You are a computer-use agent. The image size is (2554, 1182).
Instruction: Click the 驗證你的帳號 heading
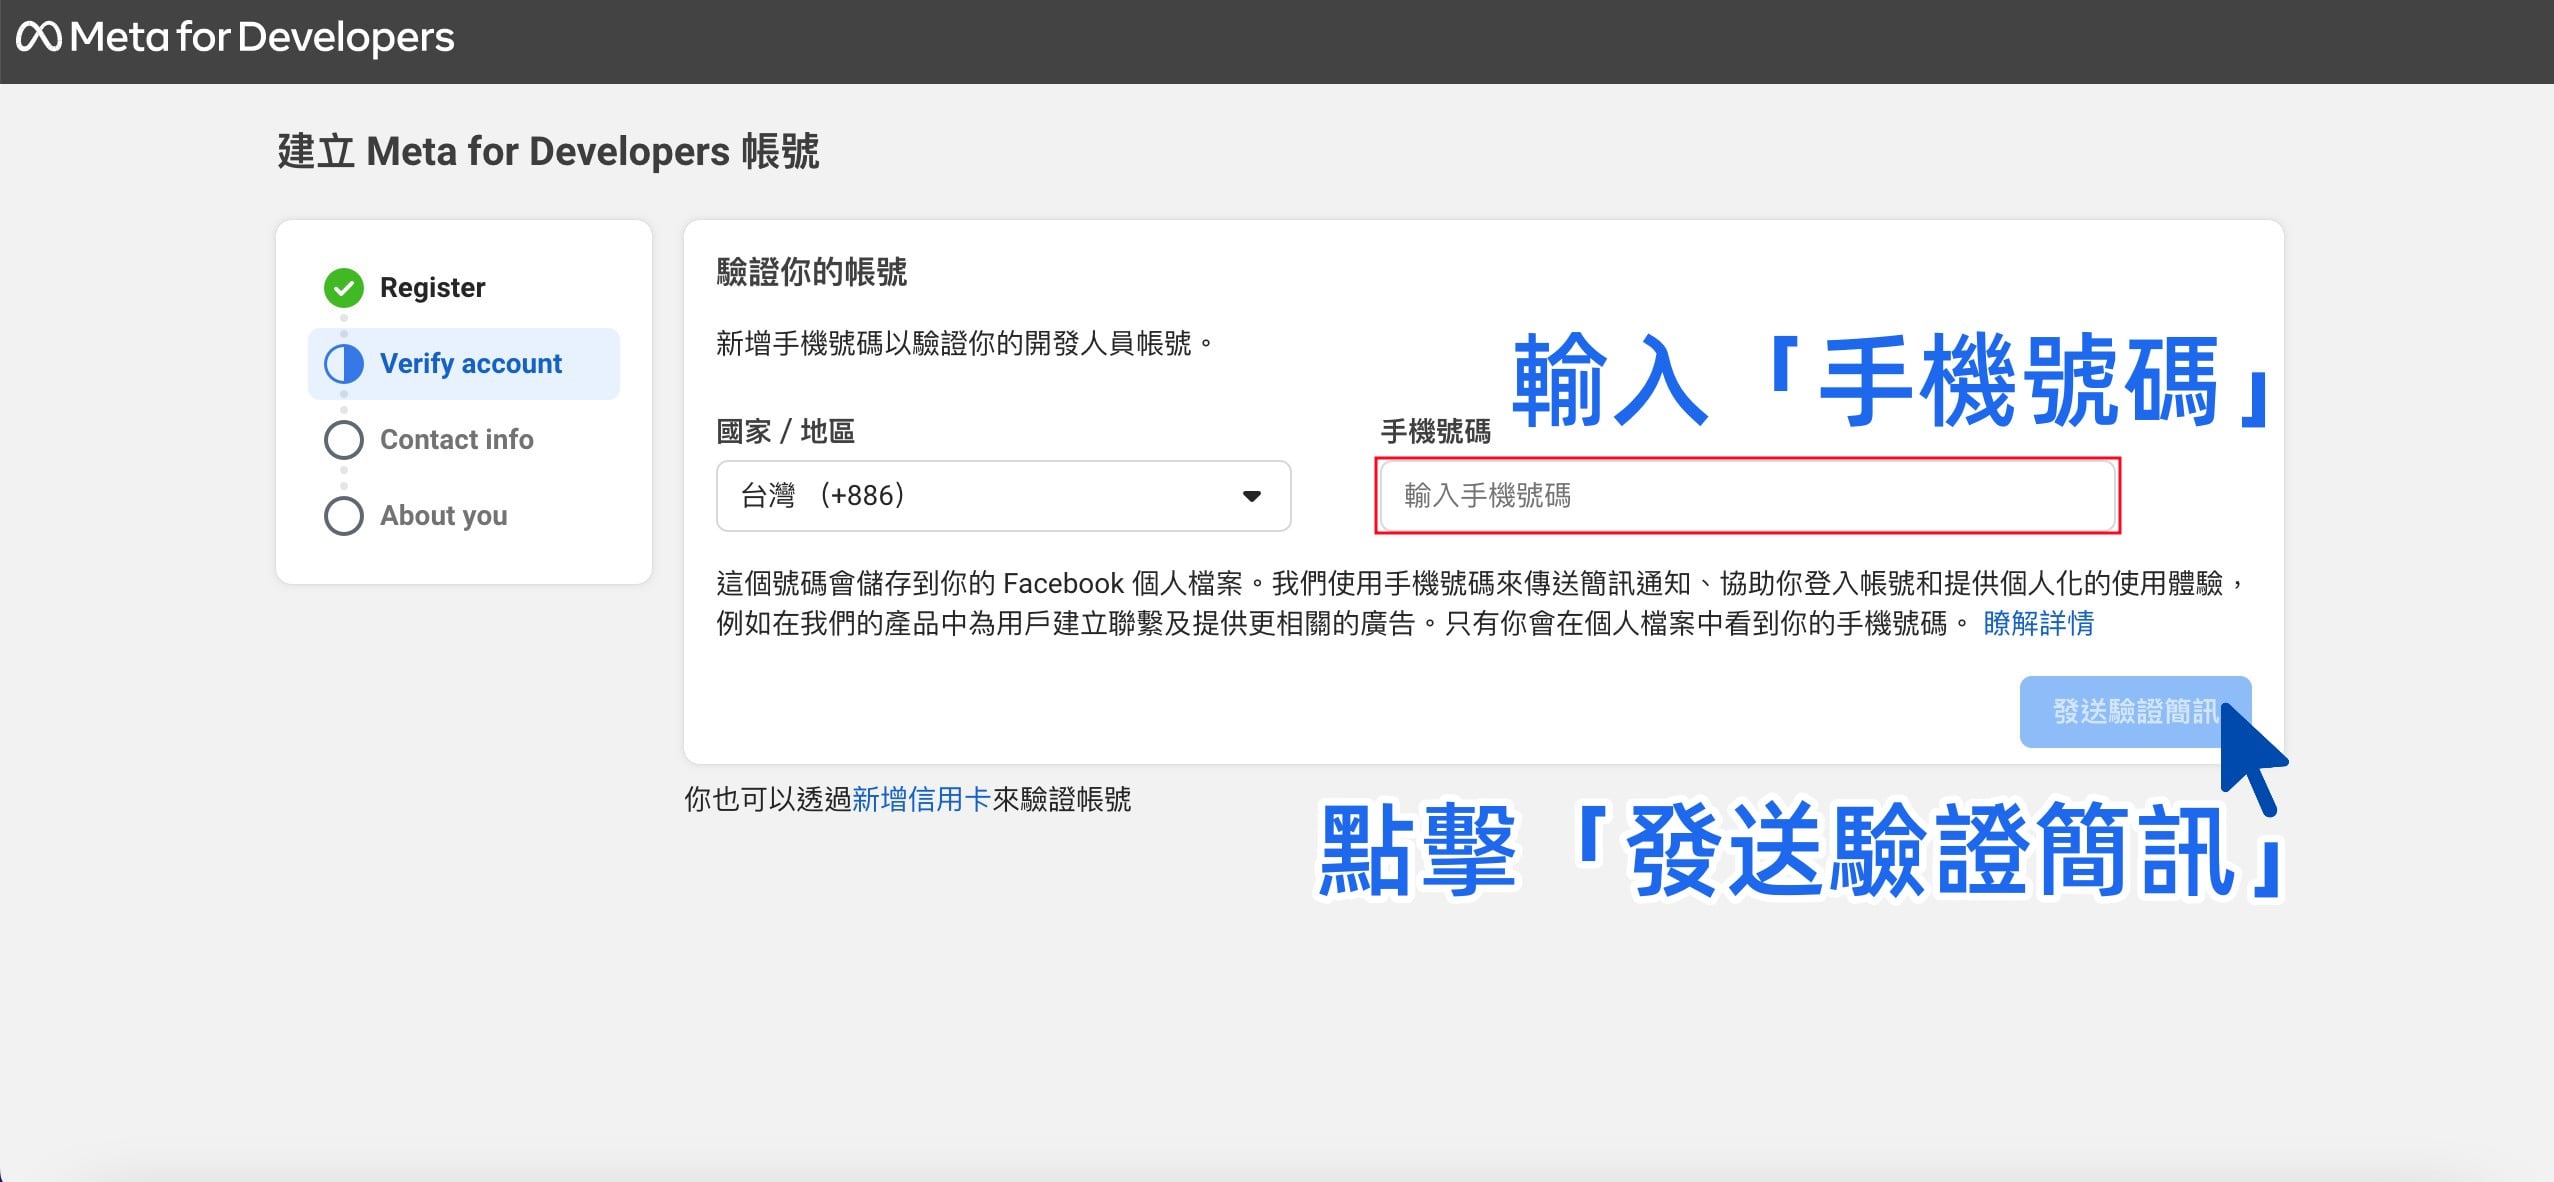[811, 272]
